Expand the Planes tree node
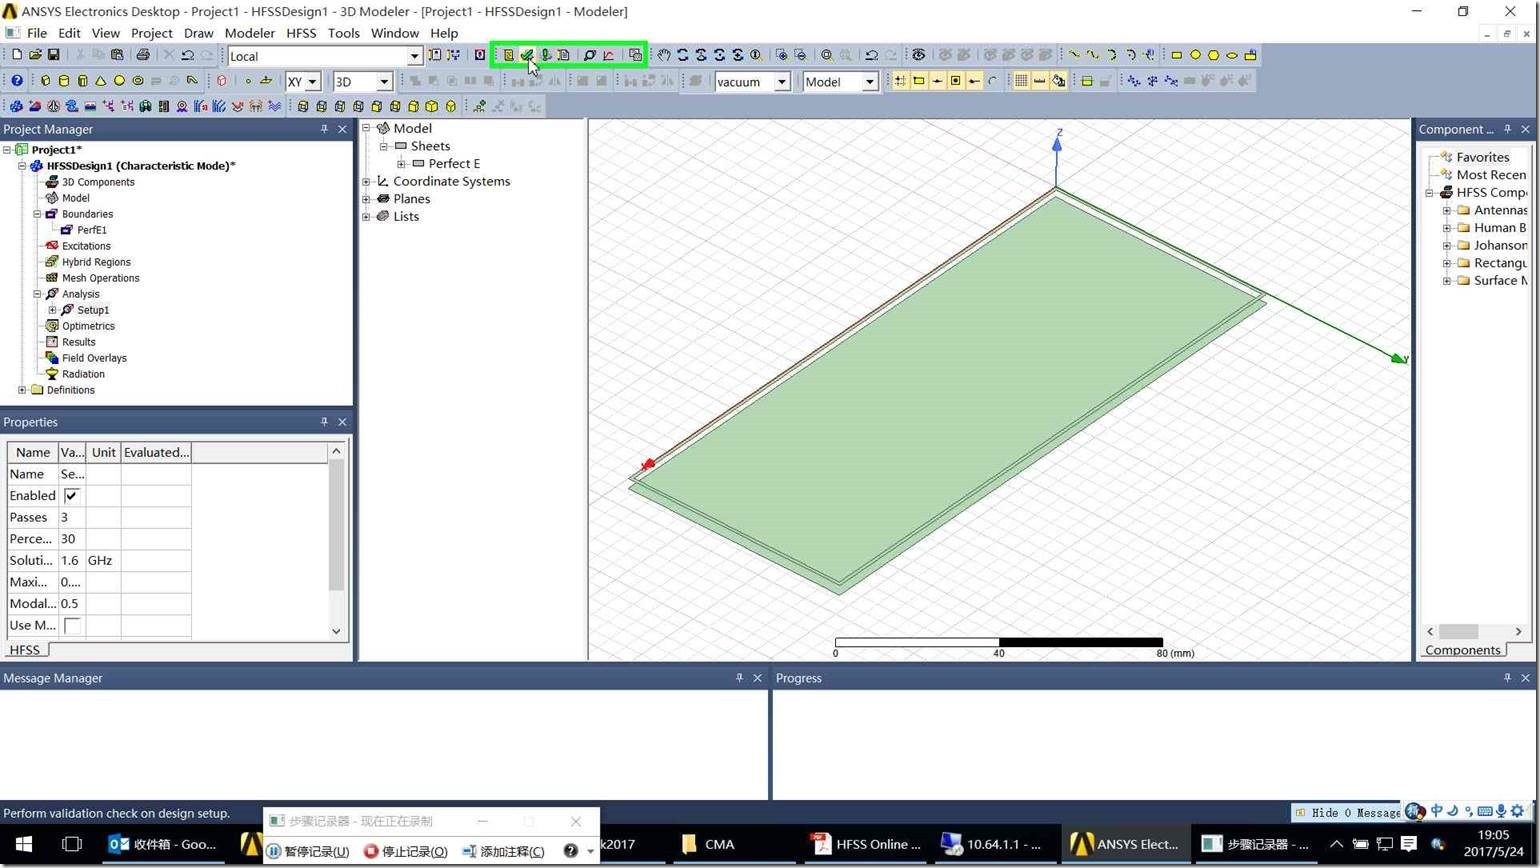Screen dimensions: 1540x868 pyautogui.click(x=366, y=199)
